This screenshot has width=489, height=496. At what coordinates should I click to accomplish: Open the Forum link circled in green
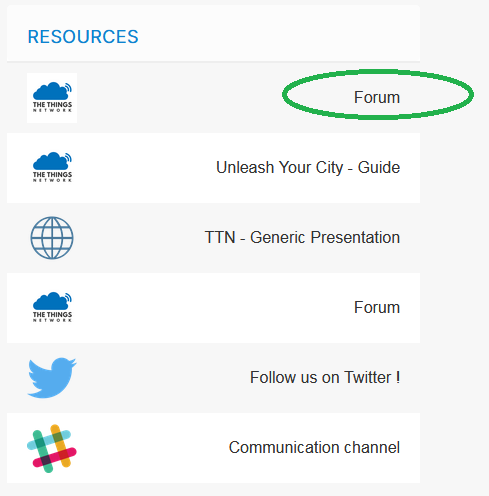tap(377, 97)
